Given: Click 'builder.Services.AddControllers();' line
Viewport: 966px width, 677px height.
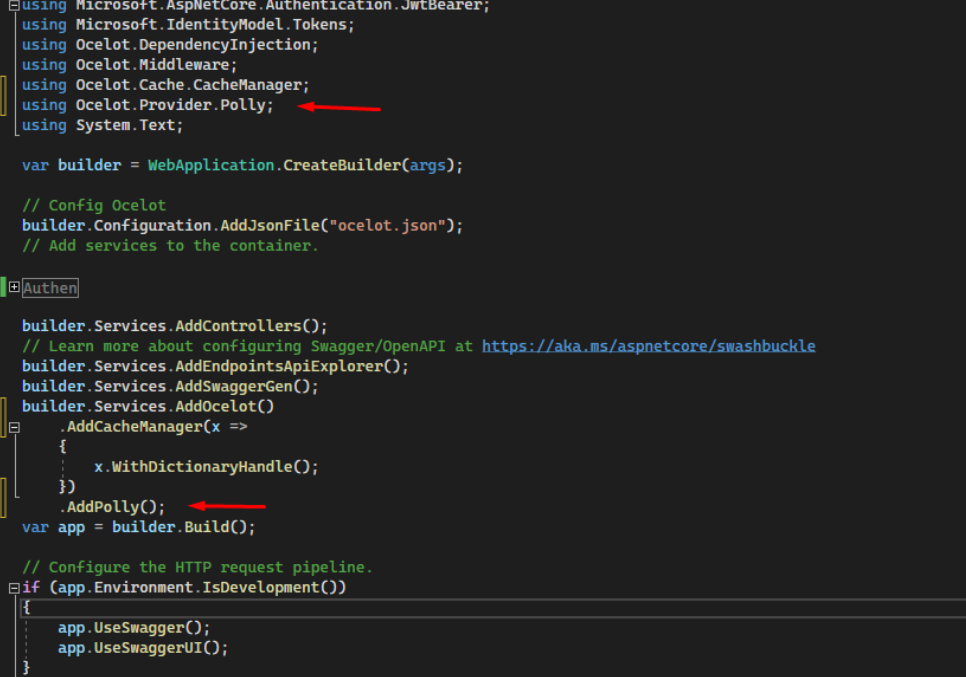Looking at the screenshot, I should (x=174, y=326).
